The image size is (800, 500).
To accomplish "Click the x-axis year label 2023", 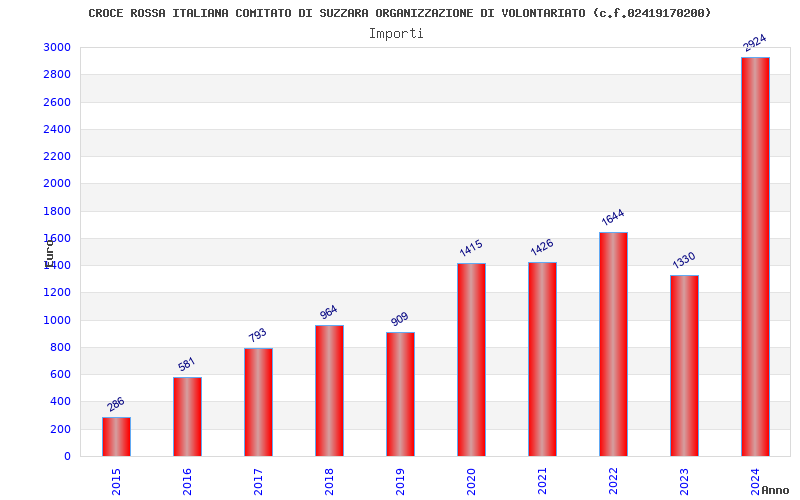I will pyautogui.click(x=684, y=482).
